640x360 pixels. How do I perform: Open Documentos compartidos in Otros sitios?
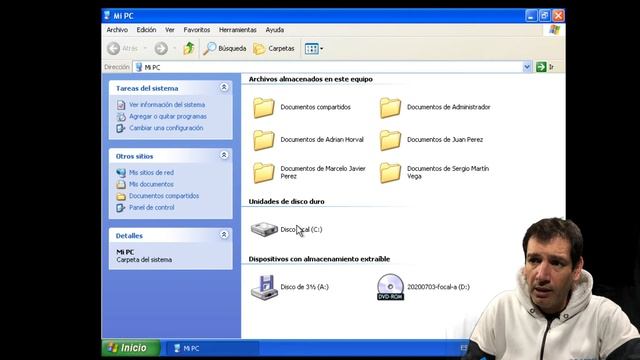point(164,196)
